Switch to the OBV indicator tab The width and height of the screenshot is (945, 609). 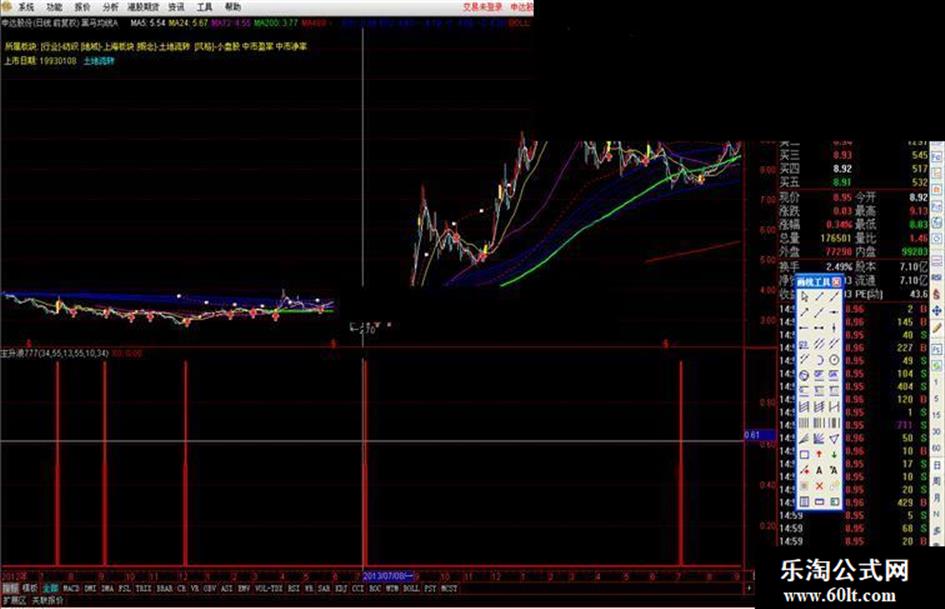(210, 588)
